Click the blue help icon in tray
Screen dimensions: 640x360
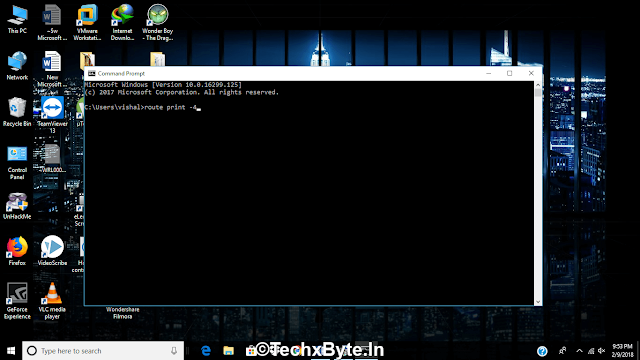[542, 351]
